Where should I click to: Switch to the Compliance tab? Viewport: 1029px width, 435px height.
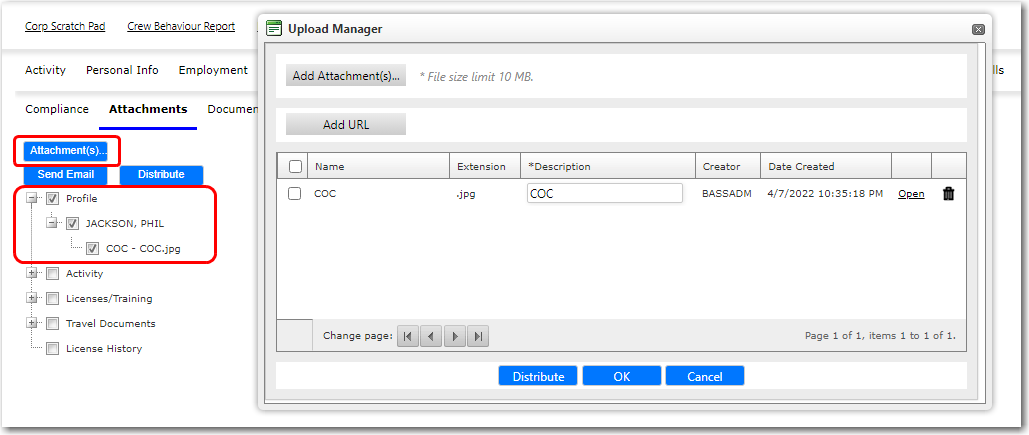tap(57, 109)
